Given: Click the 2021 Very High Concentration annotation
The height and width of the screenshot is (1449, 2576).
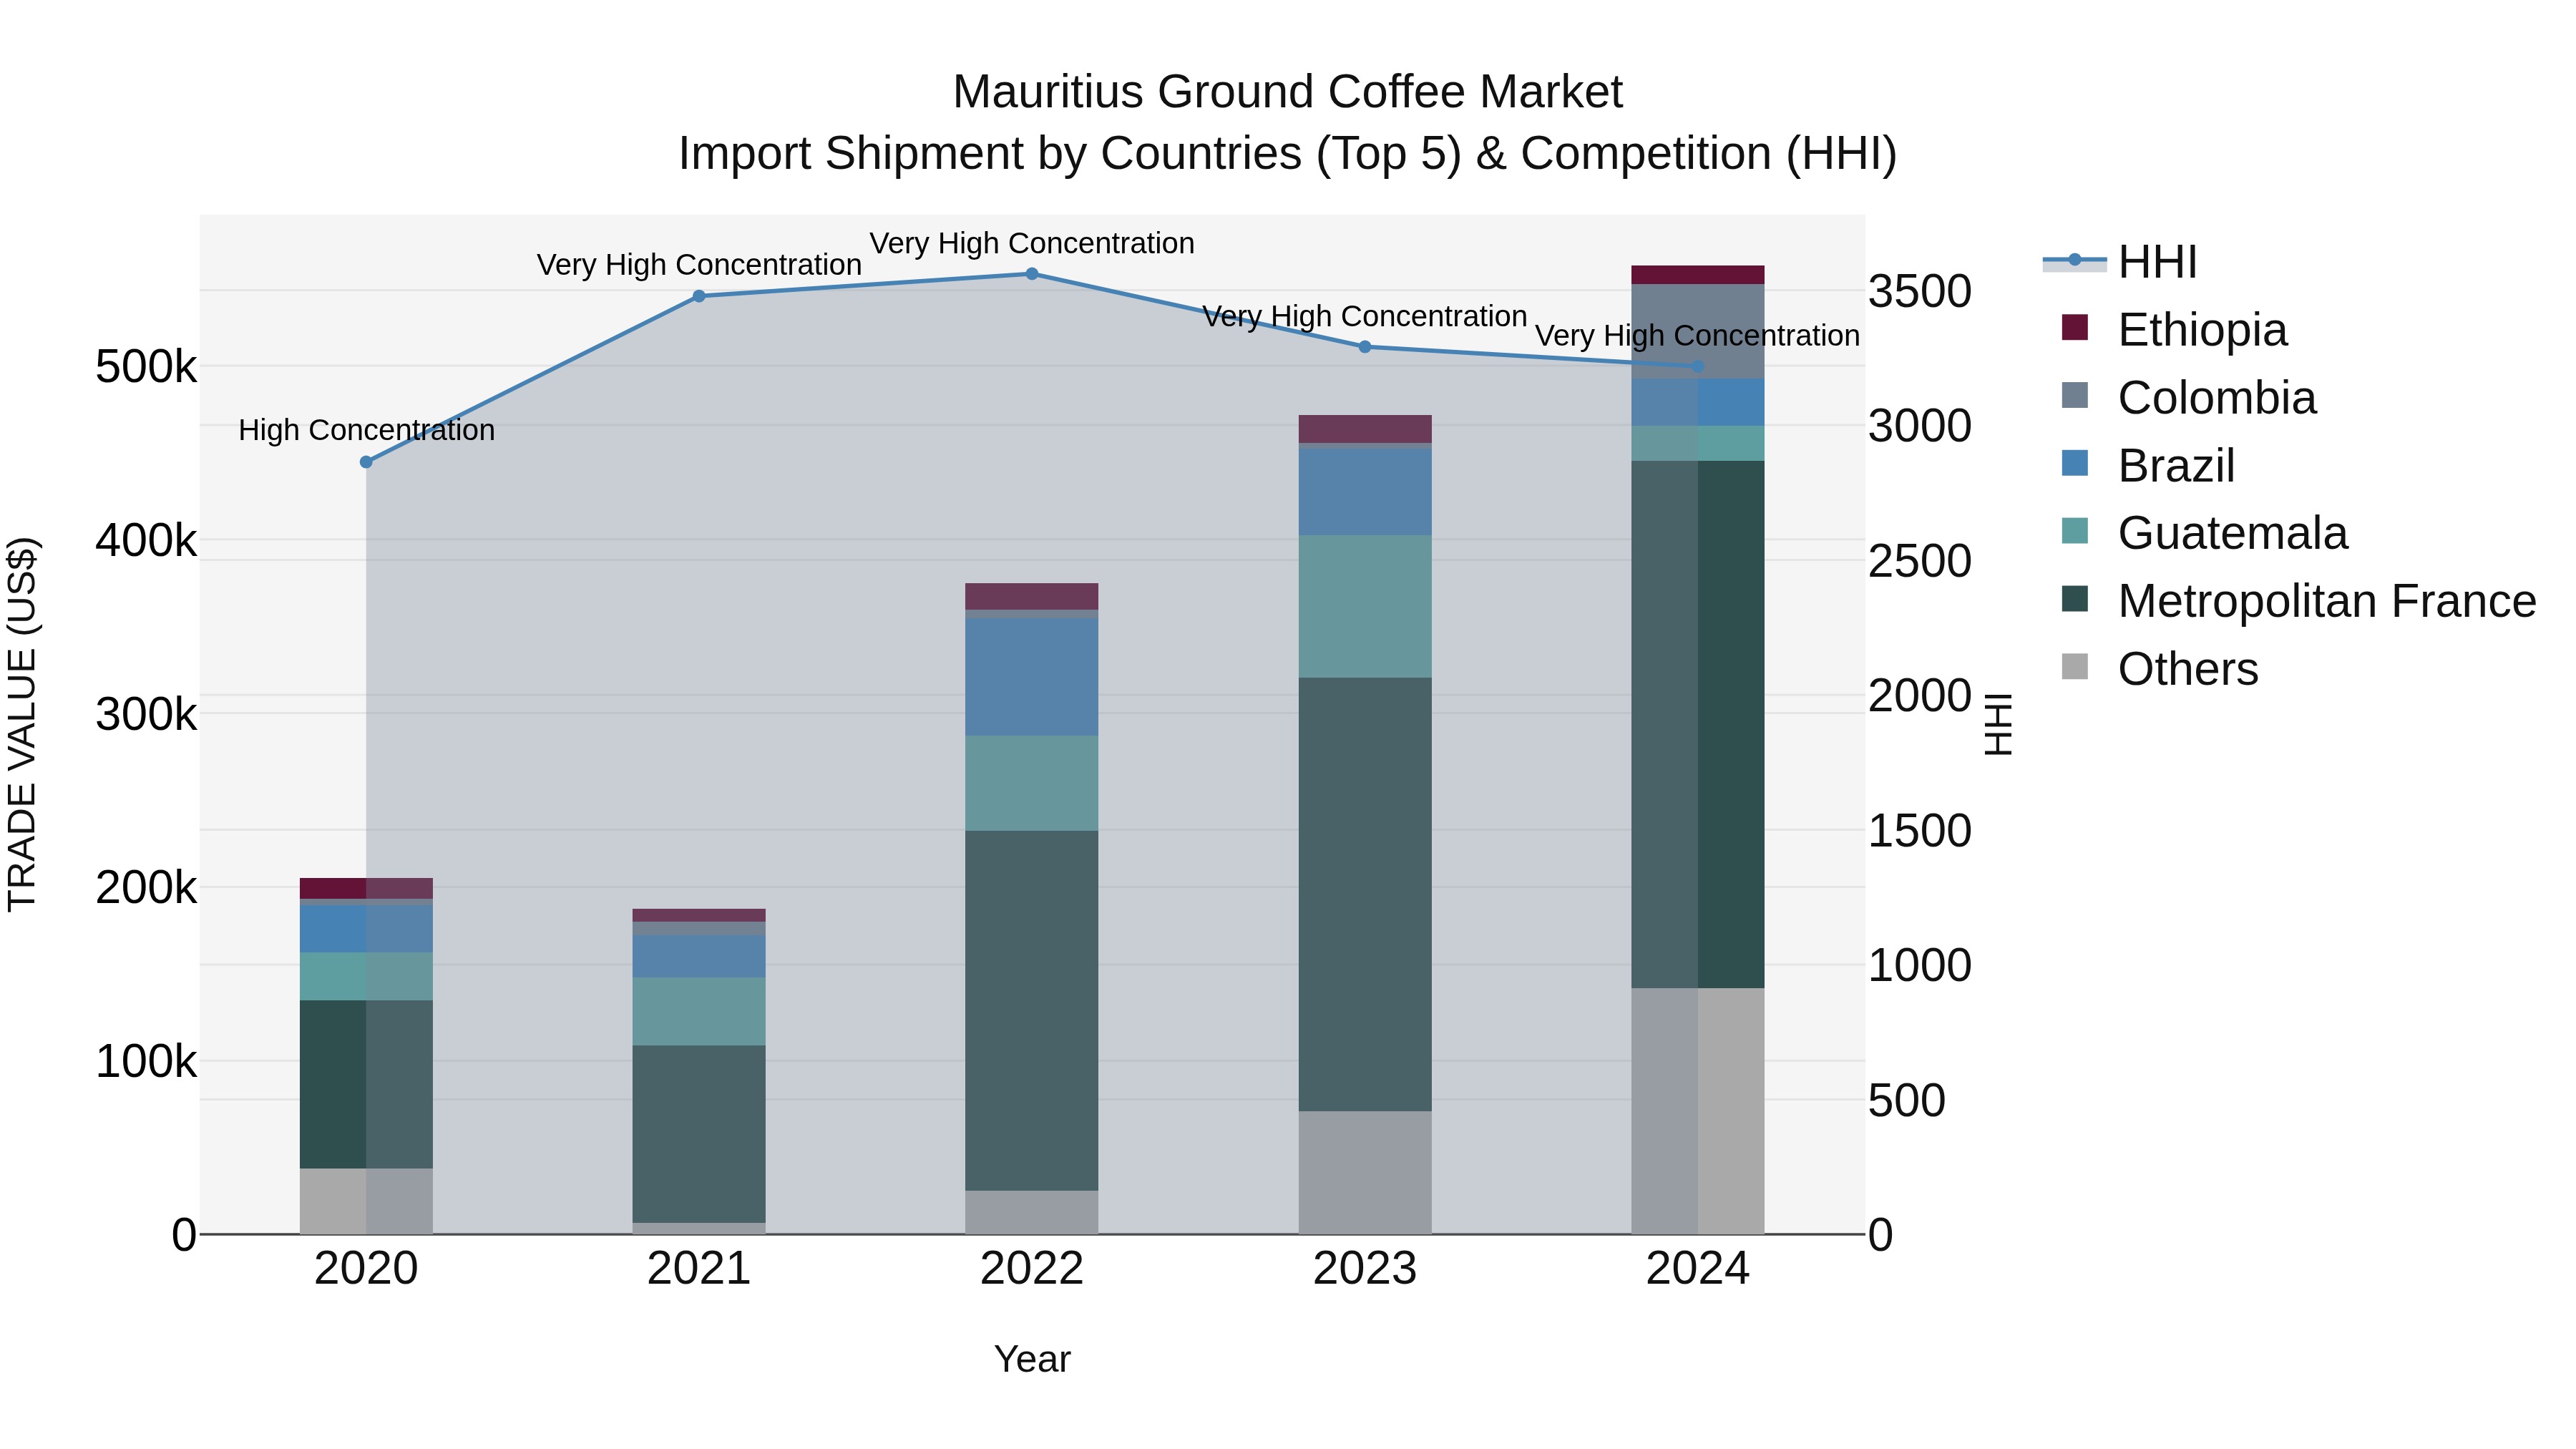Looking at the screenshot, I should [699, 265].
